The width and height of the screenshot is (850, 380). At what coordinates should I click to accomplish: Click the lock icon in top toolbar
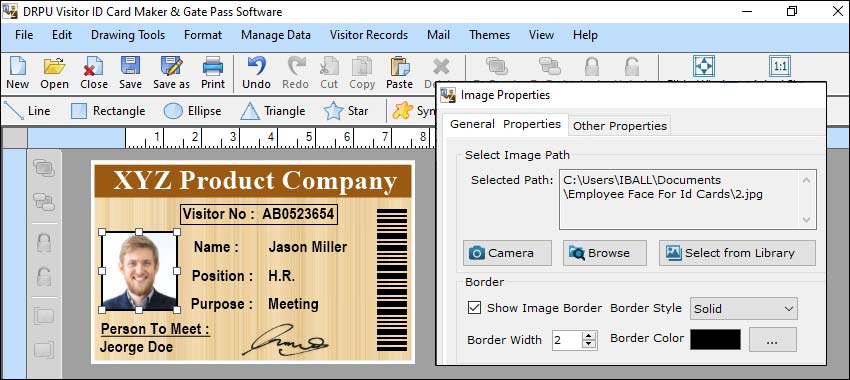(x=591, y=67)
